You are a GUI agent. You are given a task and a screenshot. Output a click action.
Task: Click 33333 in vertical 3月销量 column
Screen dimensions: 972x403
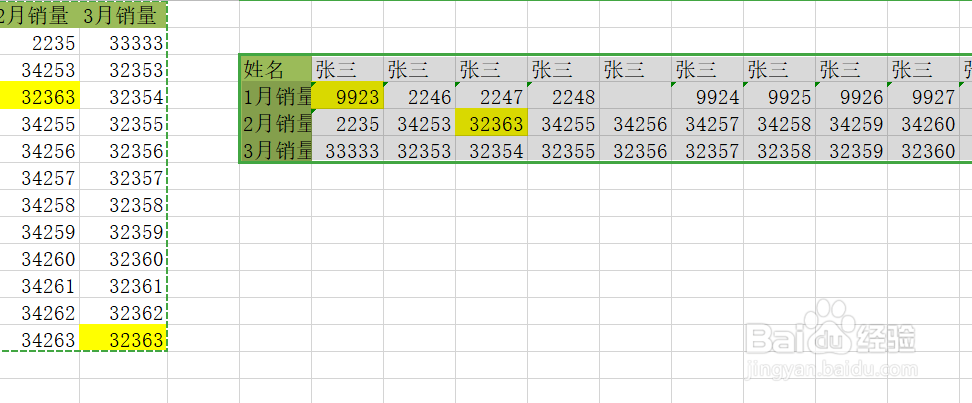123,42
